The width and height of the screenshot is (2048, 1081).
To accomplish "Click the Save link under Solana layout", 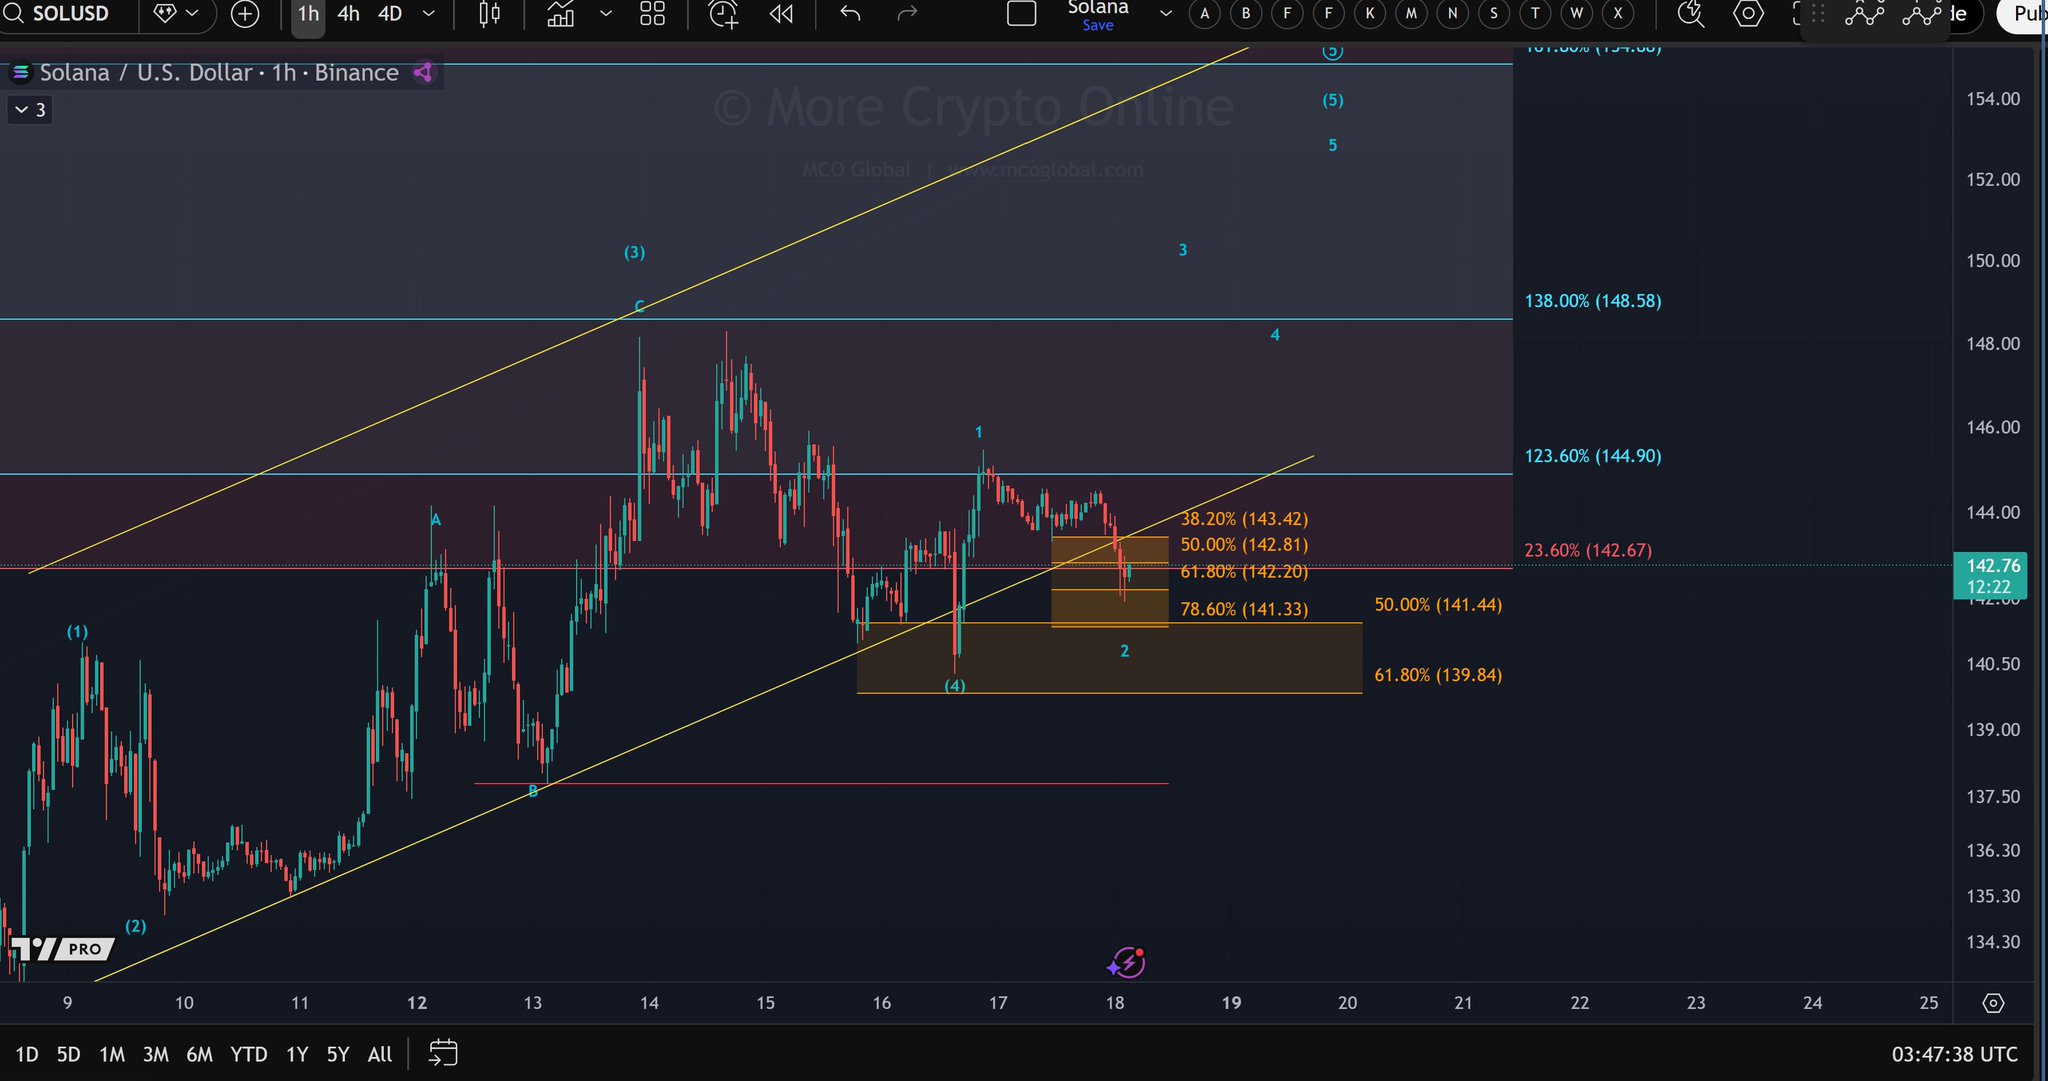I will (1097, 26).
